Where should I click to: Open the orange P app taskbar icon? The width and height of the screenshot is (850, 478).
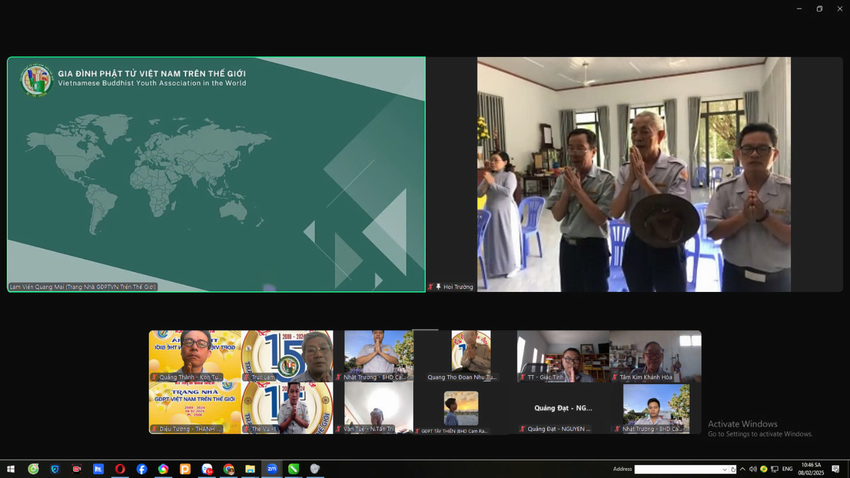(185, 469)
